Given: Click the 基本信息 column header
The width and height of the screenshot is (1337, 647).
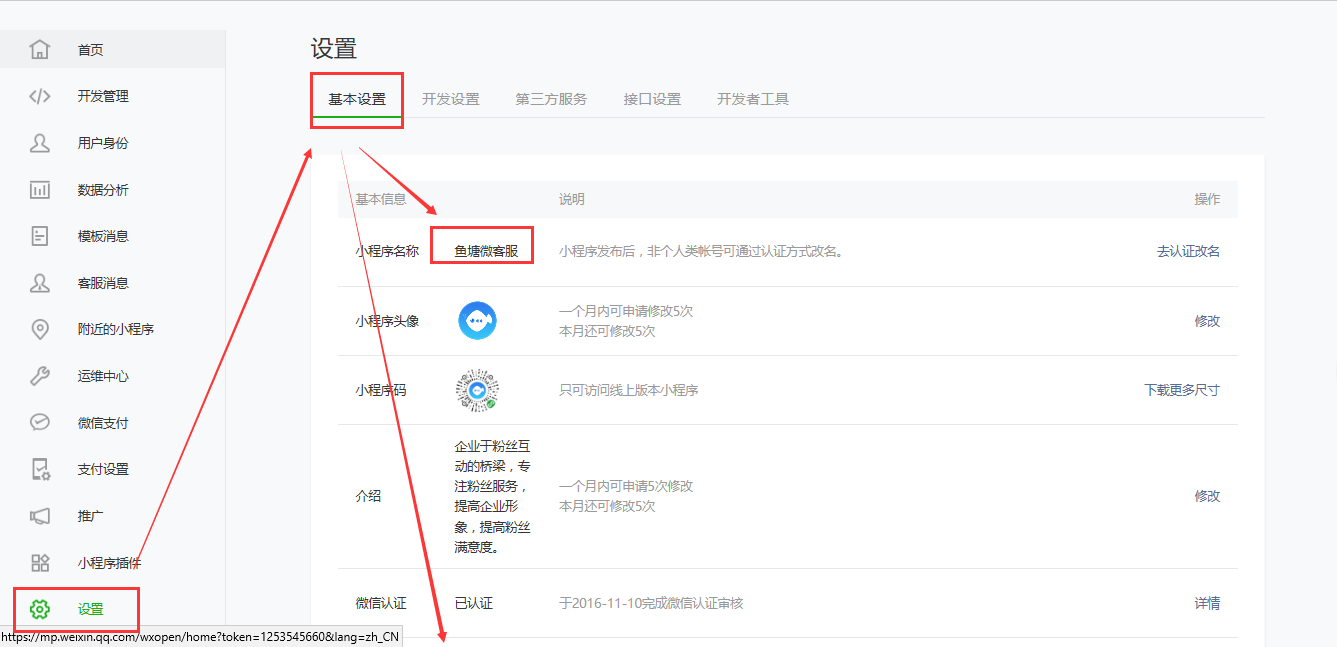Looking at the screenshot, I should click(381, 199).
